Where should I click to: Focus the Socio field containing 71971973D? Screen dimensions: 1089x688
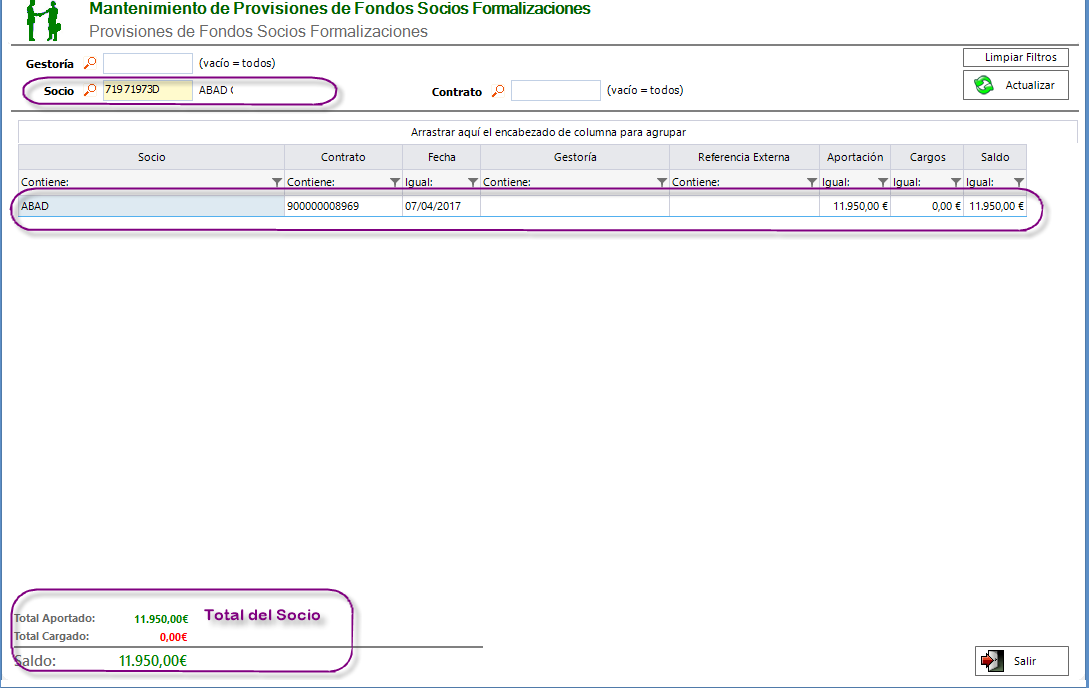point(148,90)
